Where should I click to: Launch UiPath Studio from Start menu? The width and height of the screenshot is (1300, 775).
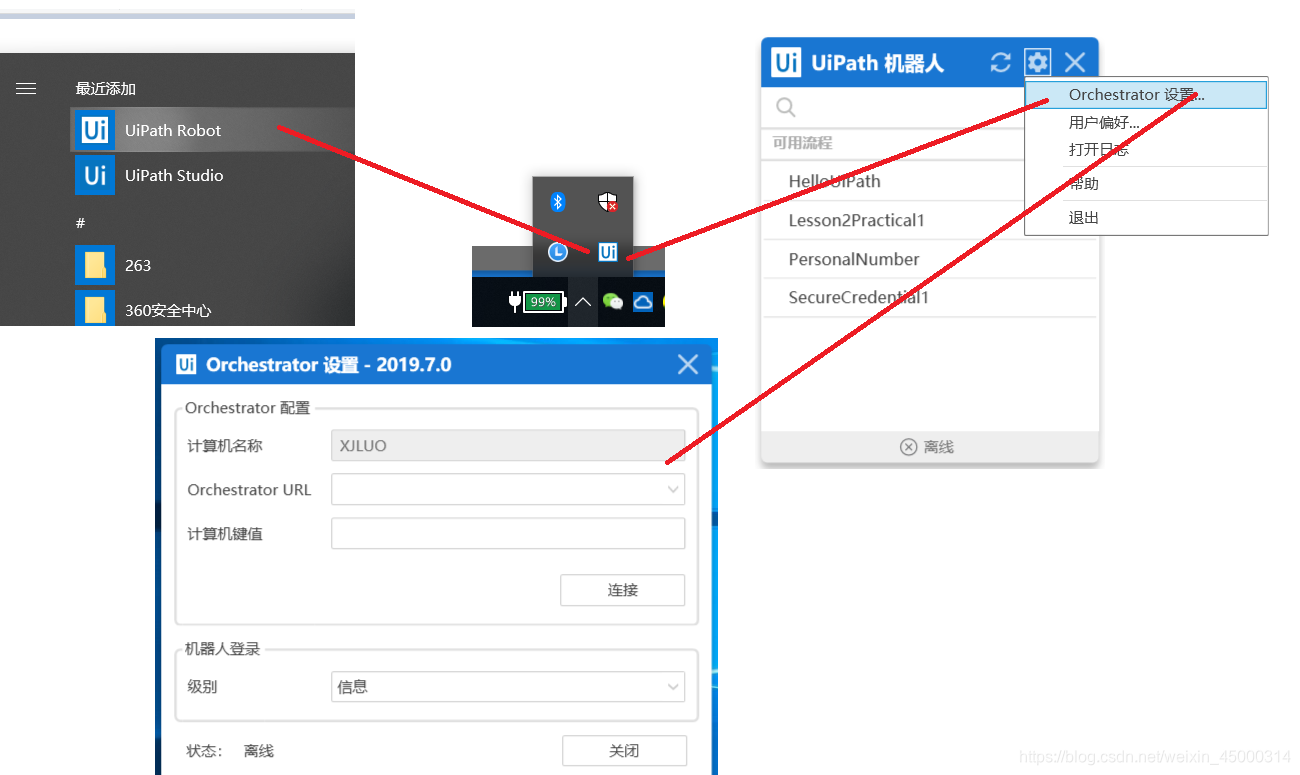[x=212, y=175]
